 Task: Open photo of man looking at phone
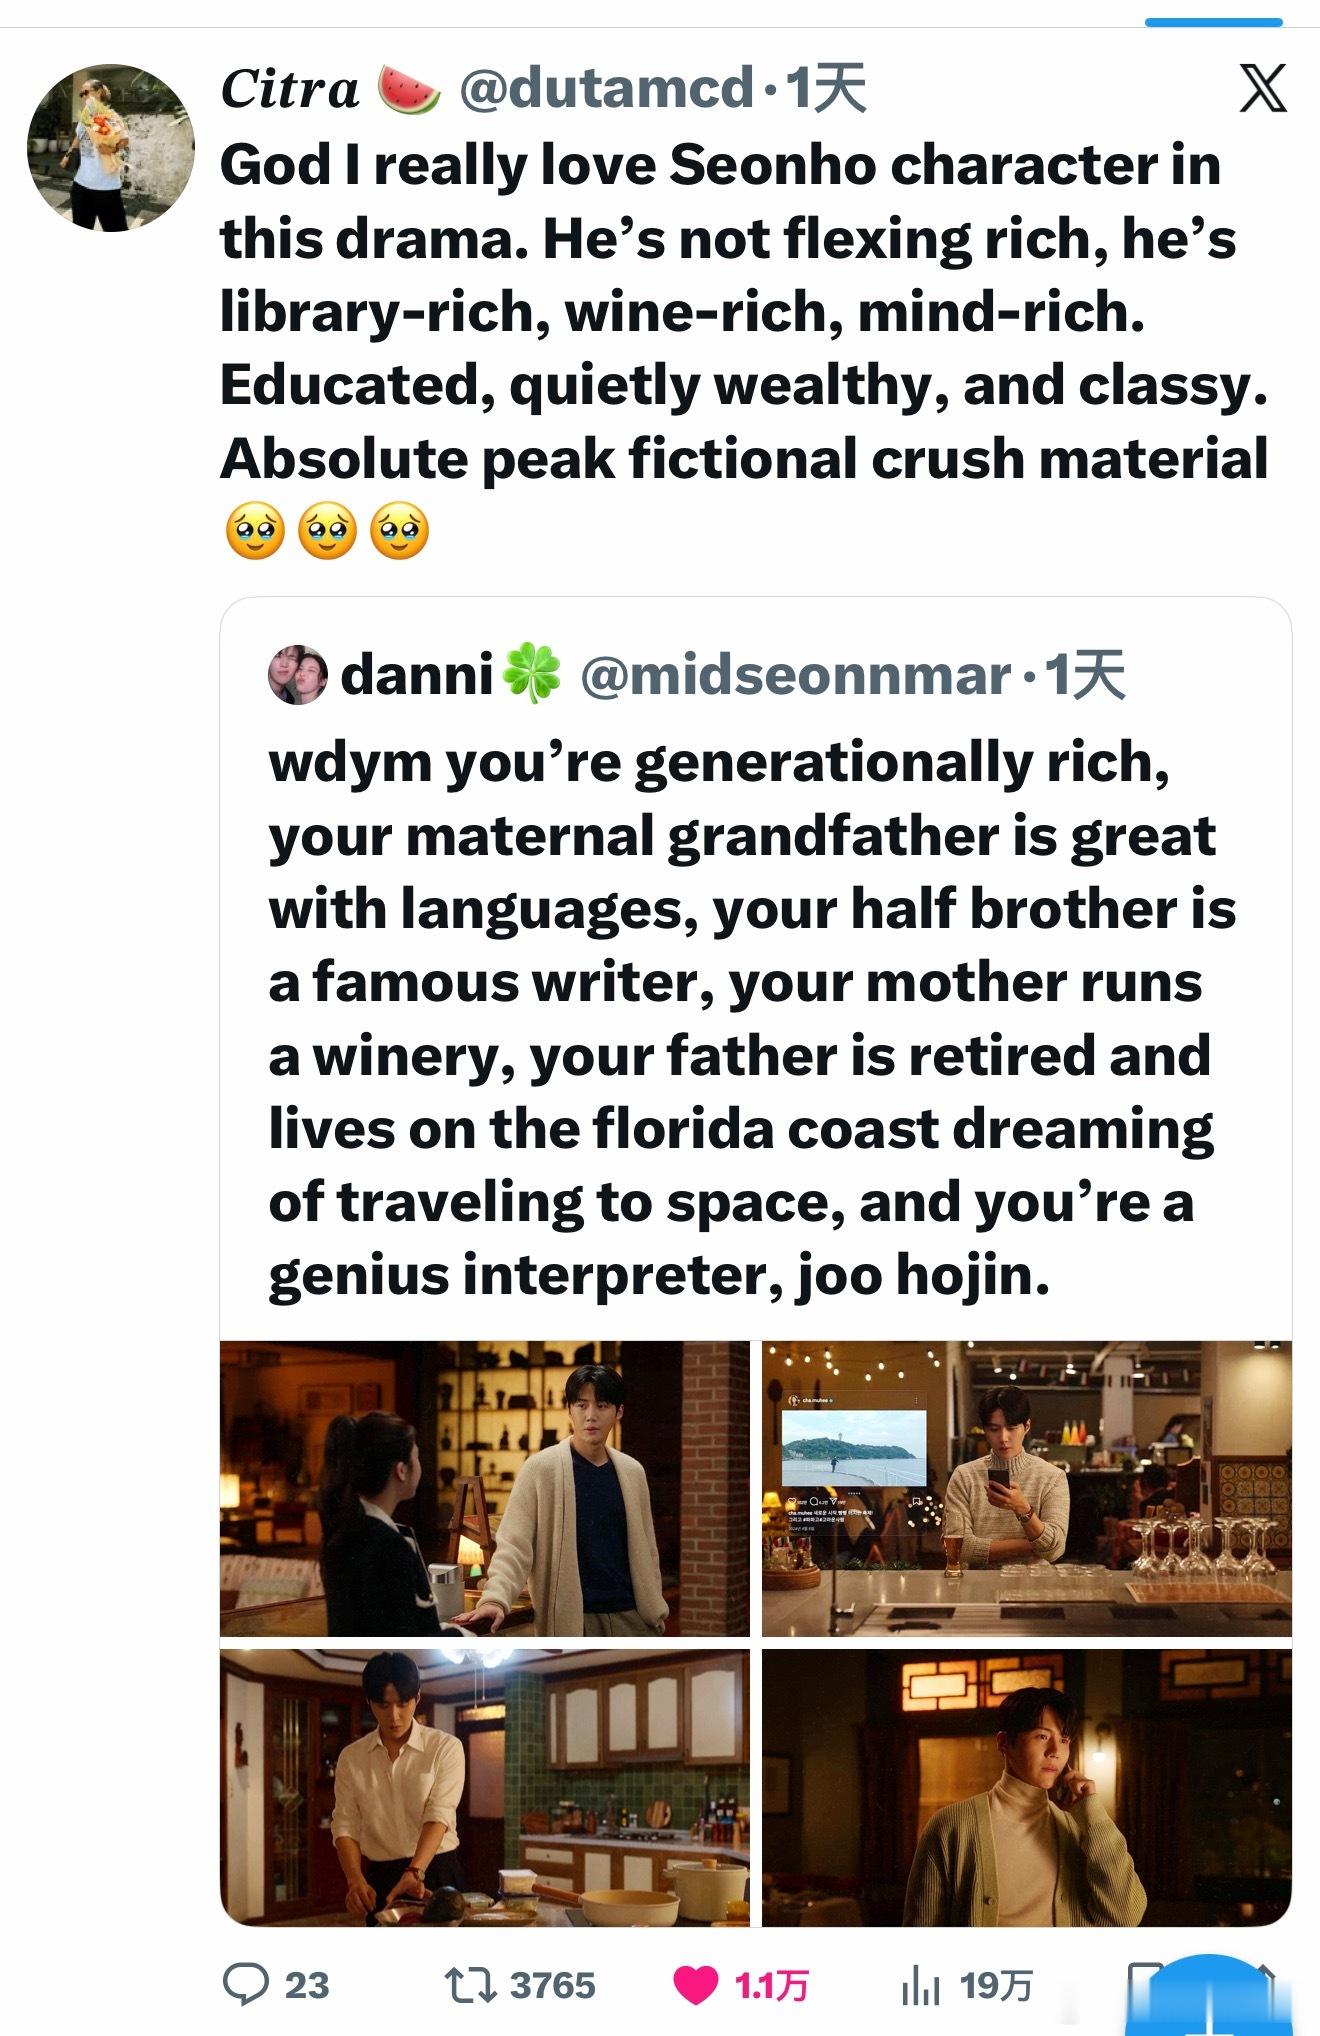pos(1027,1488)
